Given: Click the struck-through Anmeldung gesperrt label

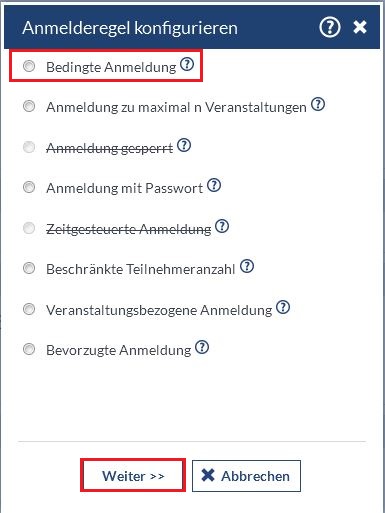Looking at the screenshot, I should click(x=110, y=148).
